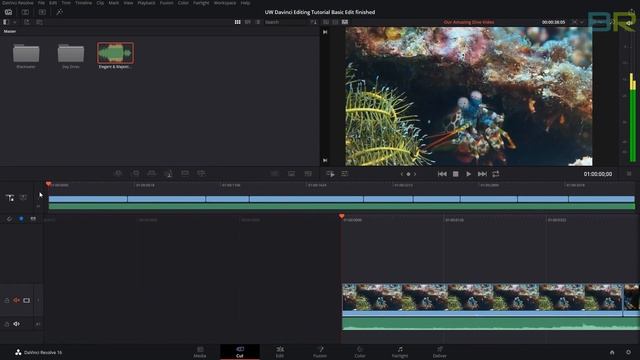The image size is (640, 360).
Task: Click the Smart Insert edit icon
Action: tap(118, 173)
